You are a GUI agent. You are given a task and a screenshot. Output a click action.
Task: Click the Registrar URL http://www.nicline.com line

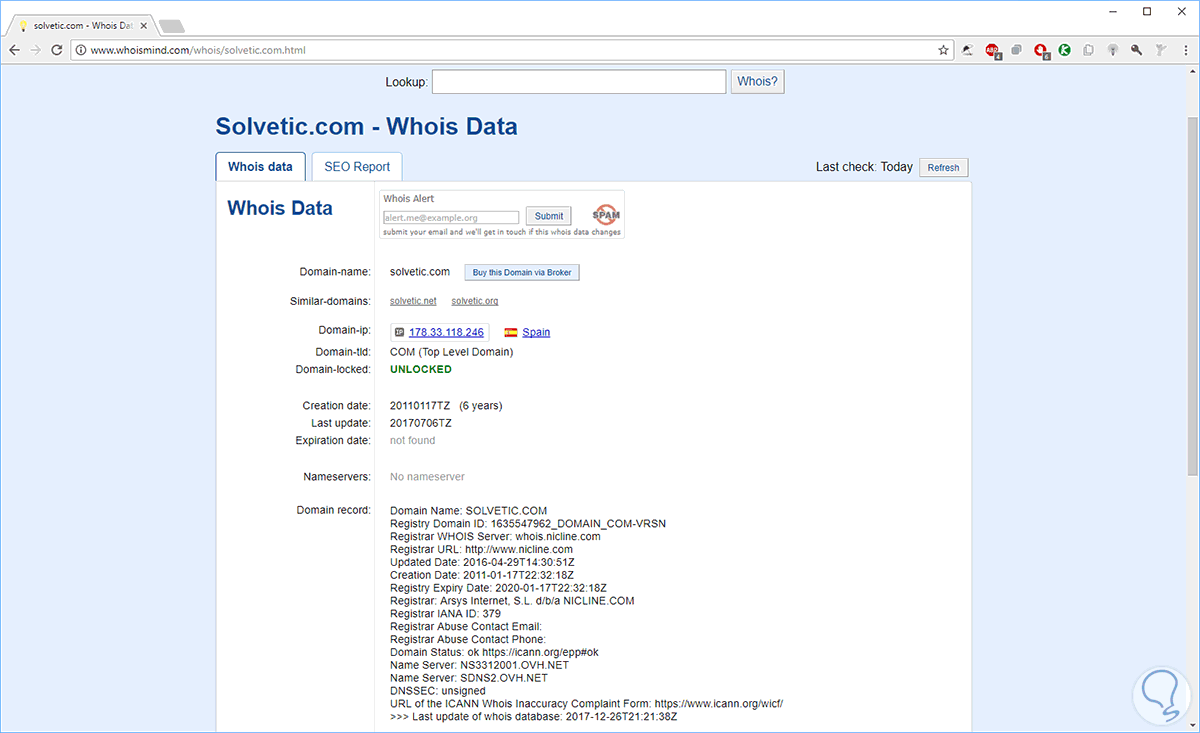[x=481, y=549]
